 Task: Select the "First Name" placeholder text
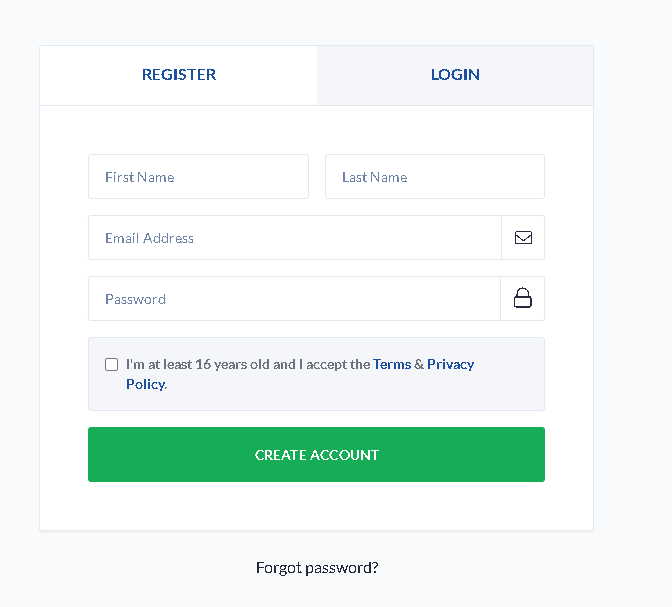point(140,178)
